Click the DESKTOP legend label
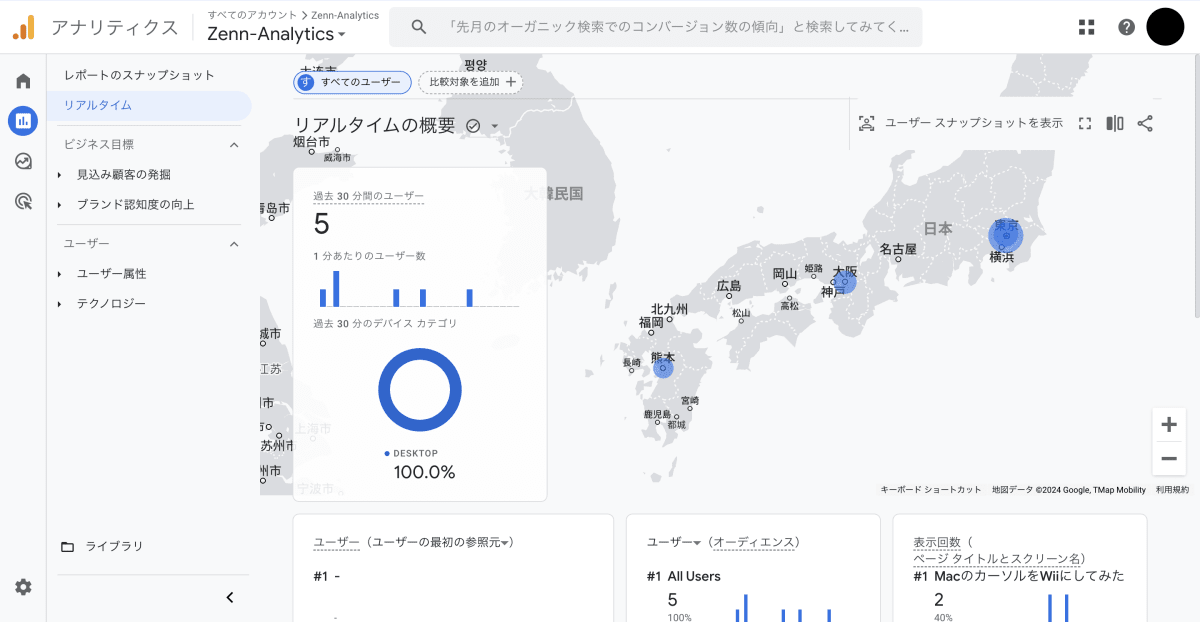1200x622 pixels. coord(415,453)
